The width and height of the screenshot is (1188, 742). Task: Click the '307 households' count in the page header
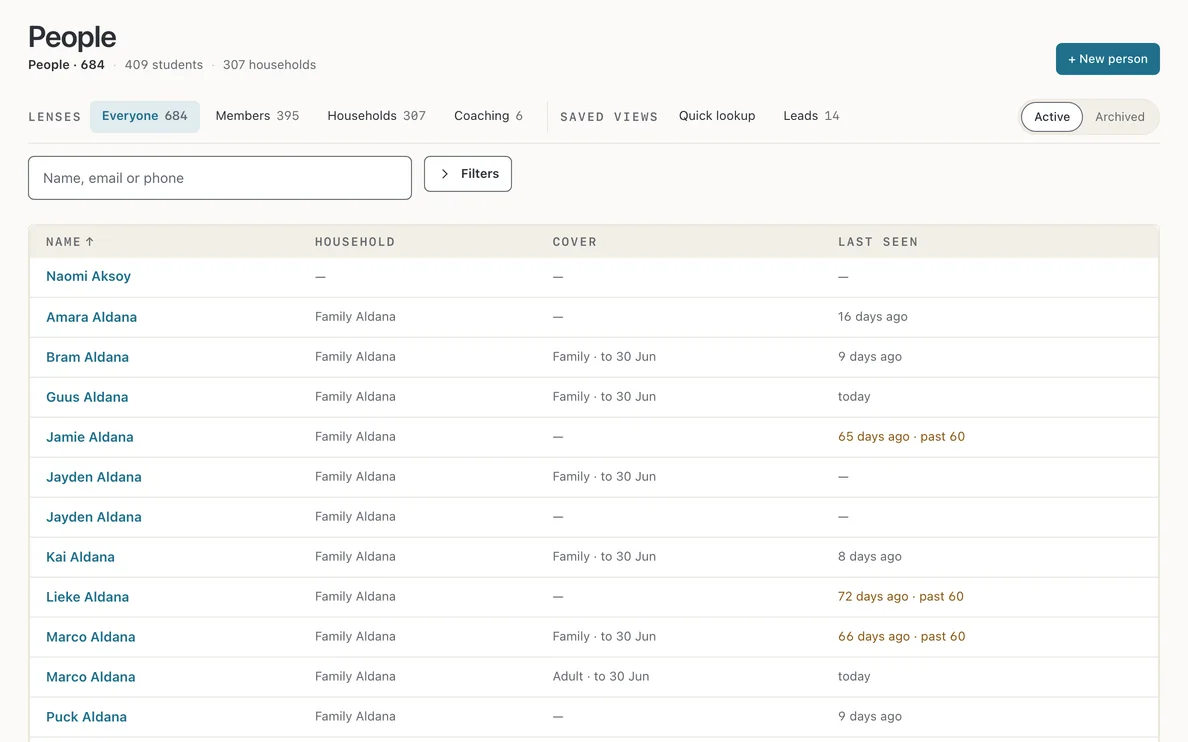point(269,65)
